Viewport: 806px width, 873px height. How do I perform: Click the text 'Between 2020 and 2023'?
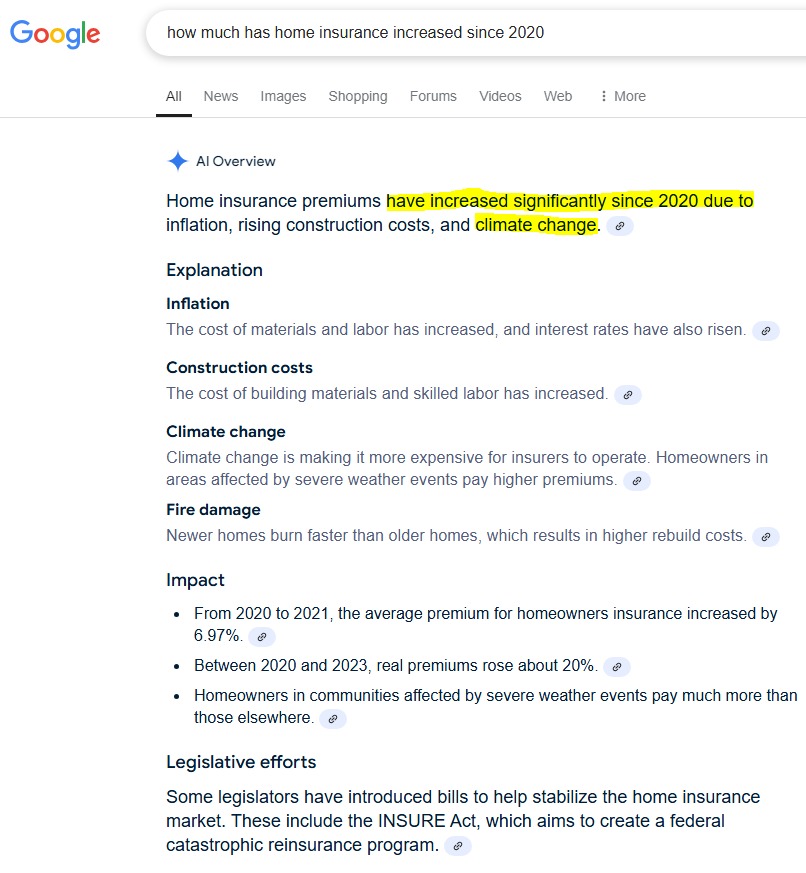(x=281, y=665)
